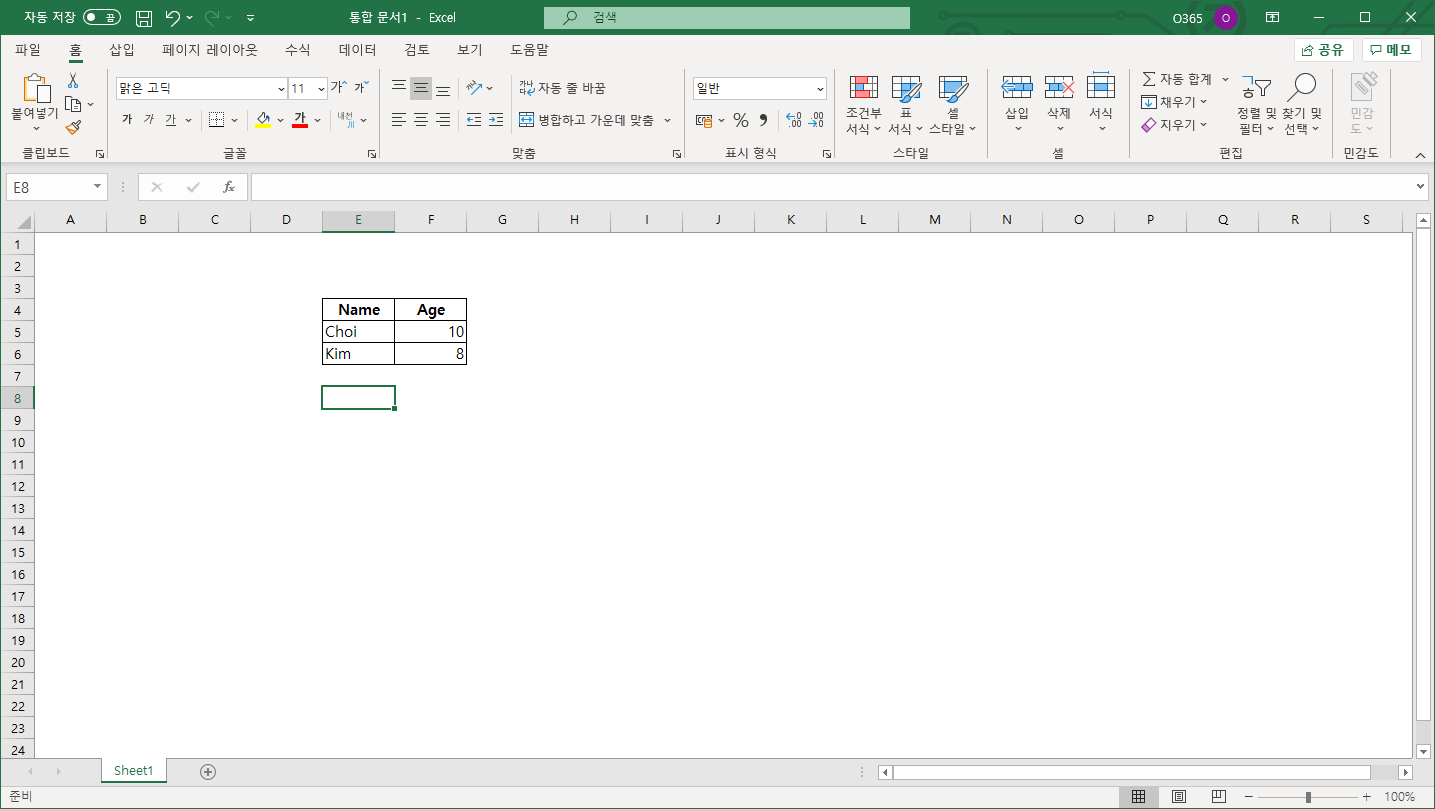1435x809 pixels.
Task: Click the Comma Style icon
Action: coord(763,121)
